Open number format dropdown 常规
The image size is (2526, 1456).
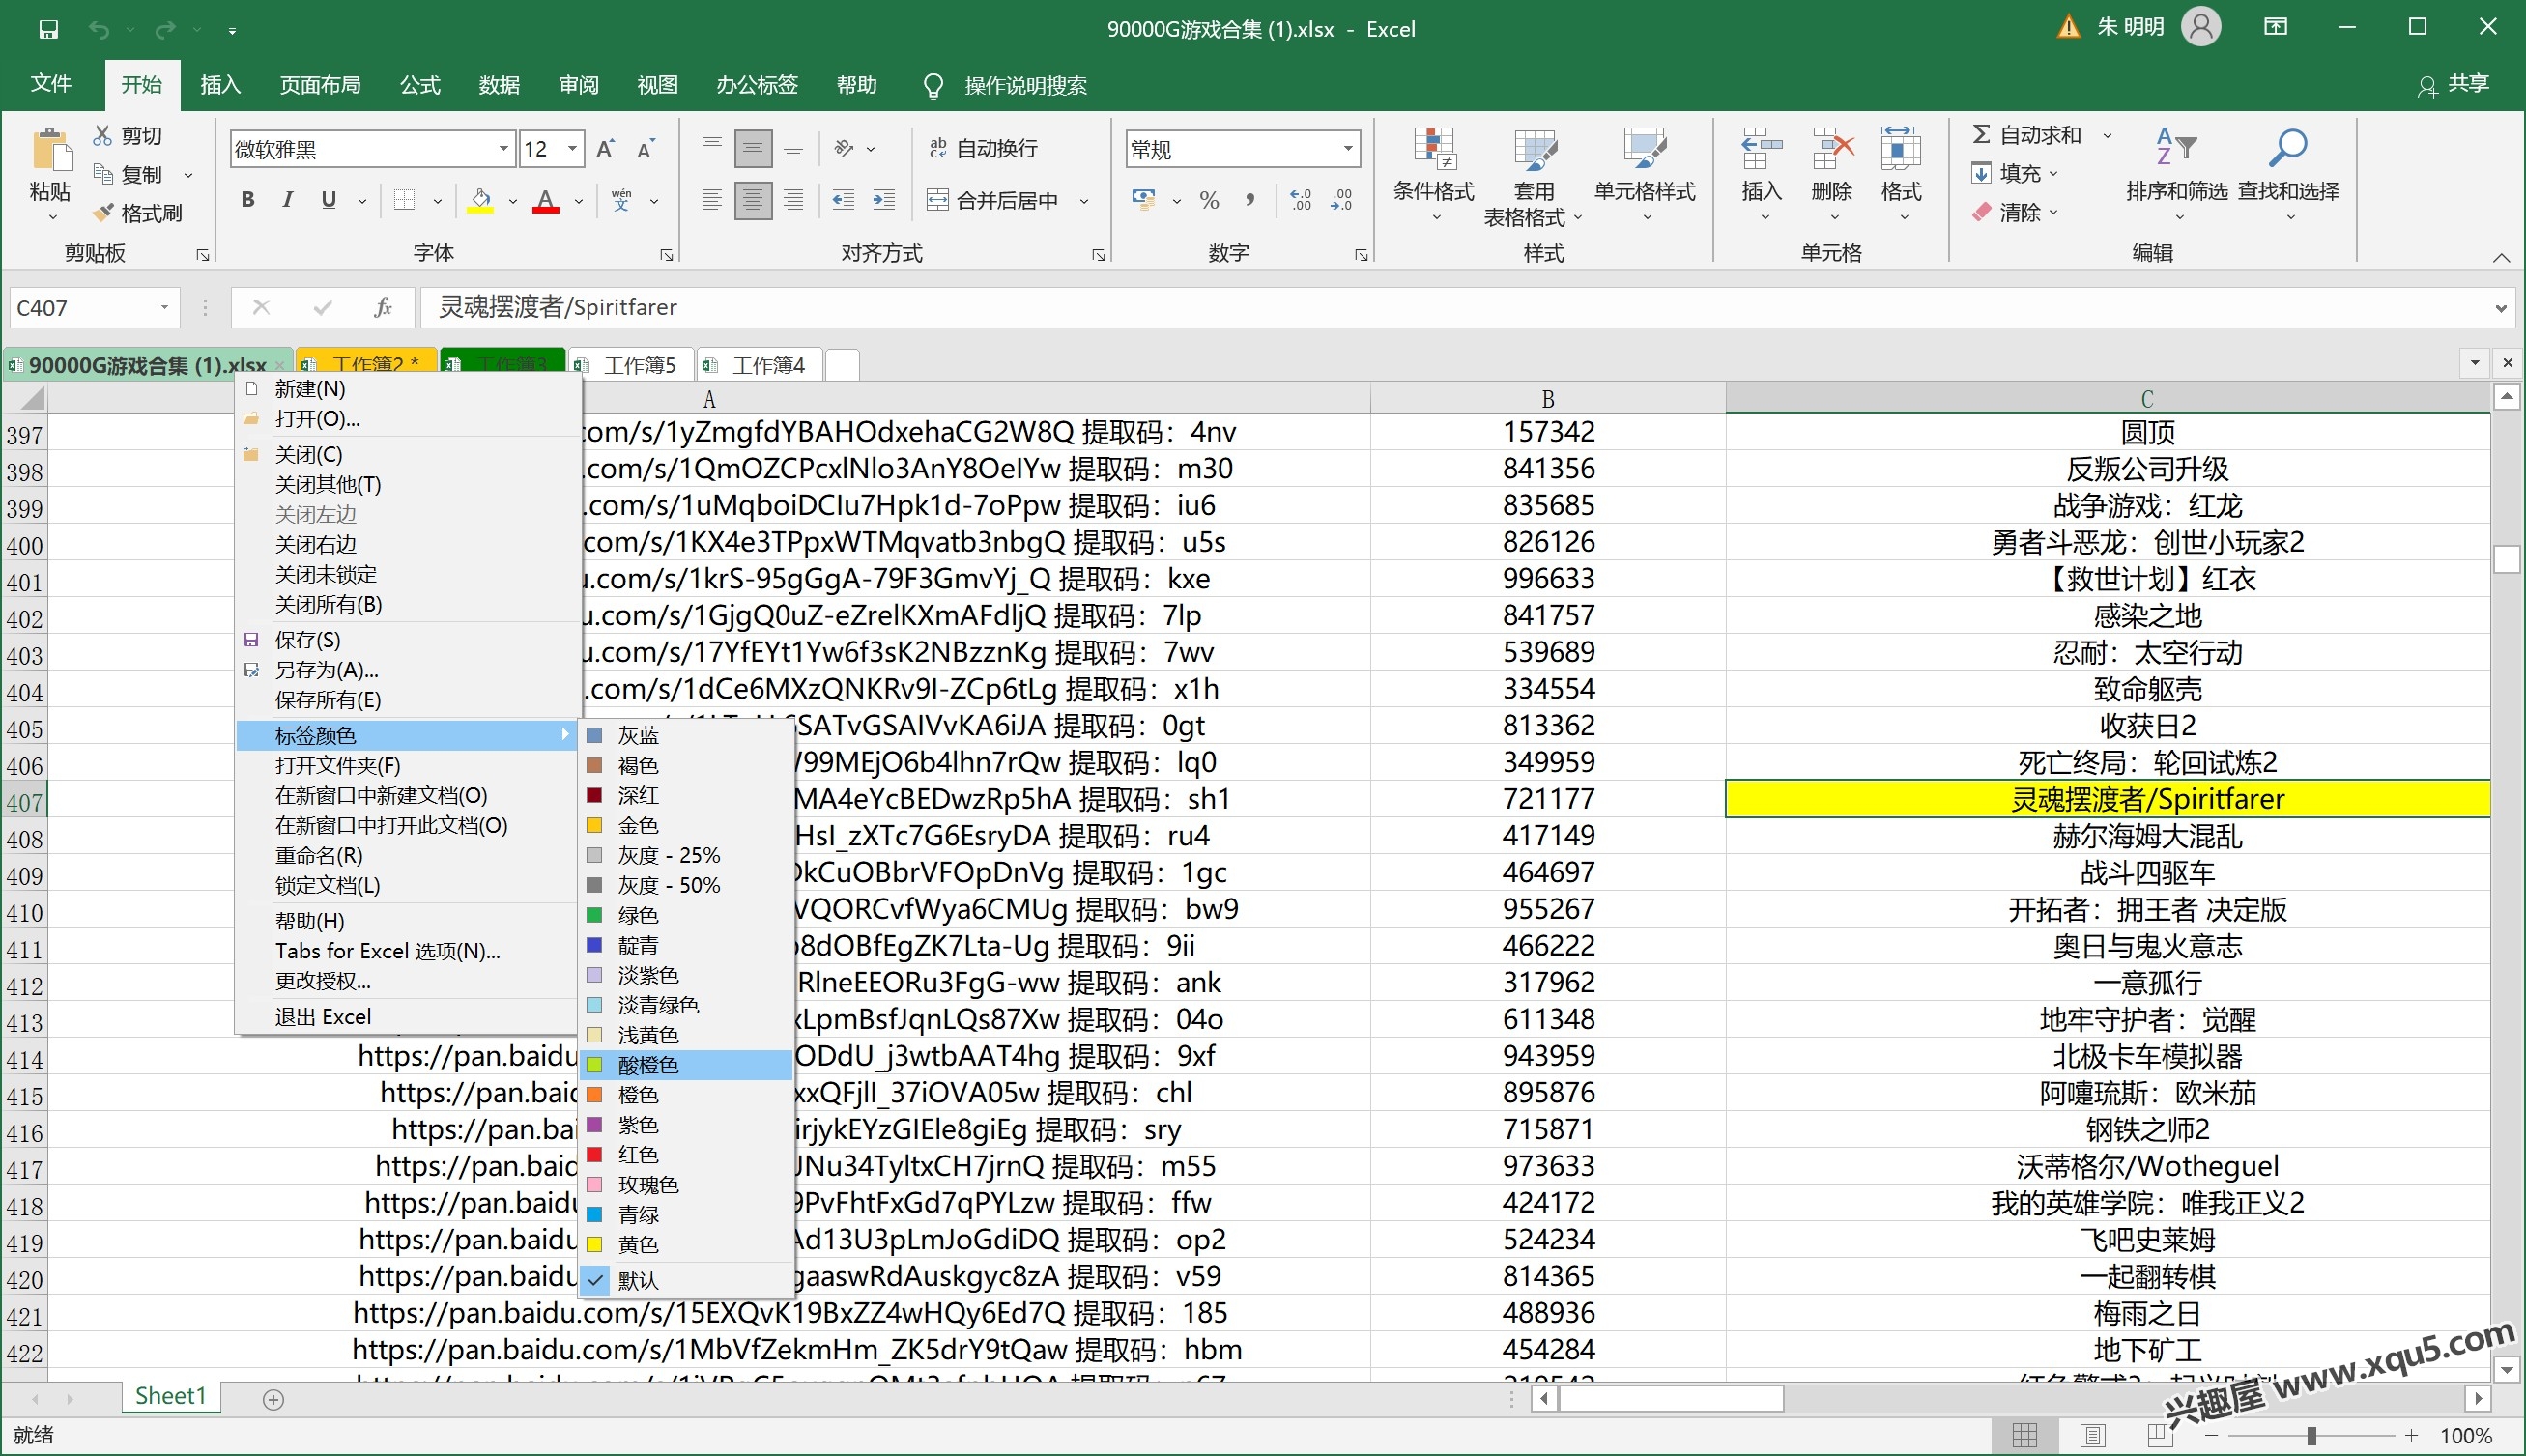pos(1348,149)
